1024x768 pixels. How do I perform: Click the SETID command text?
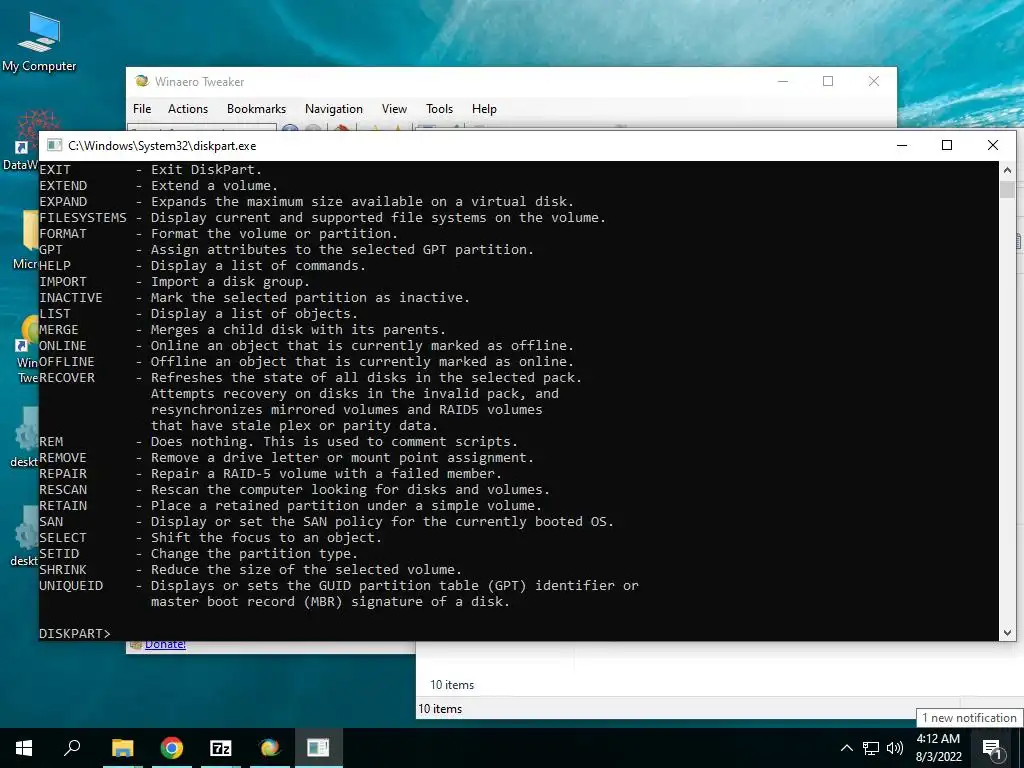59,554
